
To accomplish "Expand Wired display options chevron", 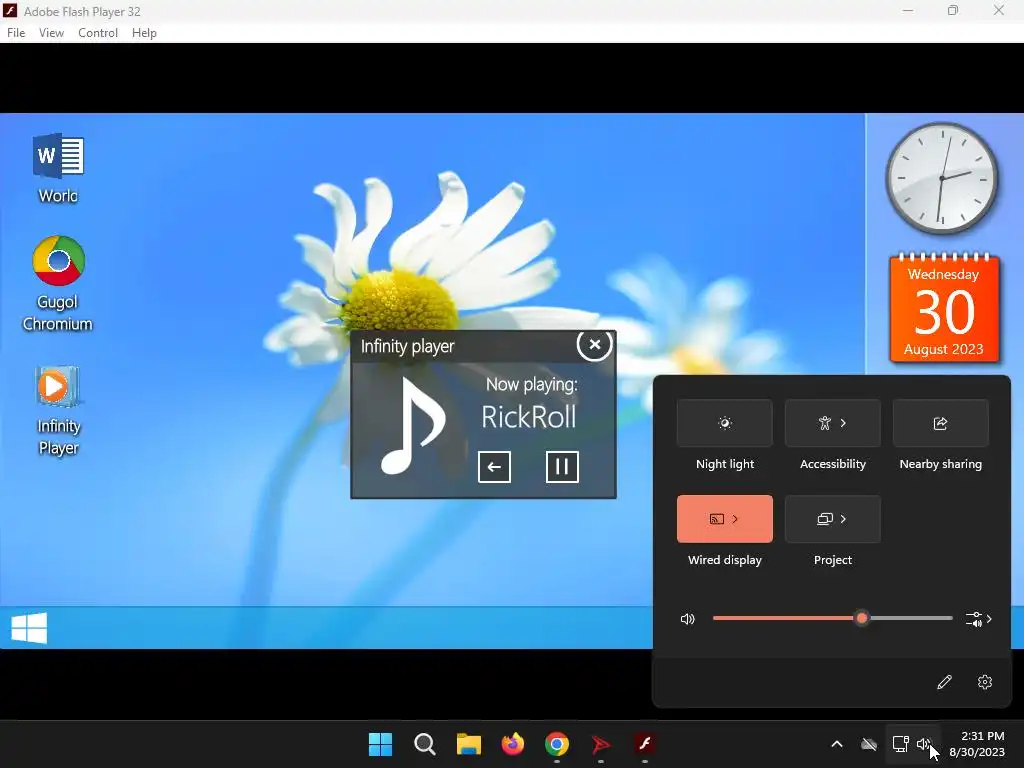I will (x=735, y=519).
